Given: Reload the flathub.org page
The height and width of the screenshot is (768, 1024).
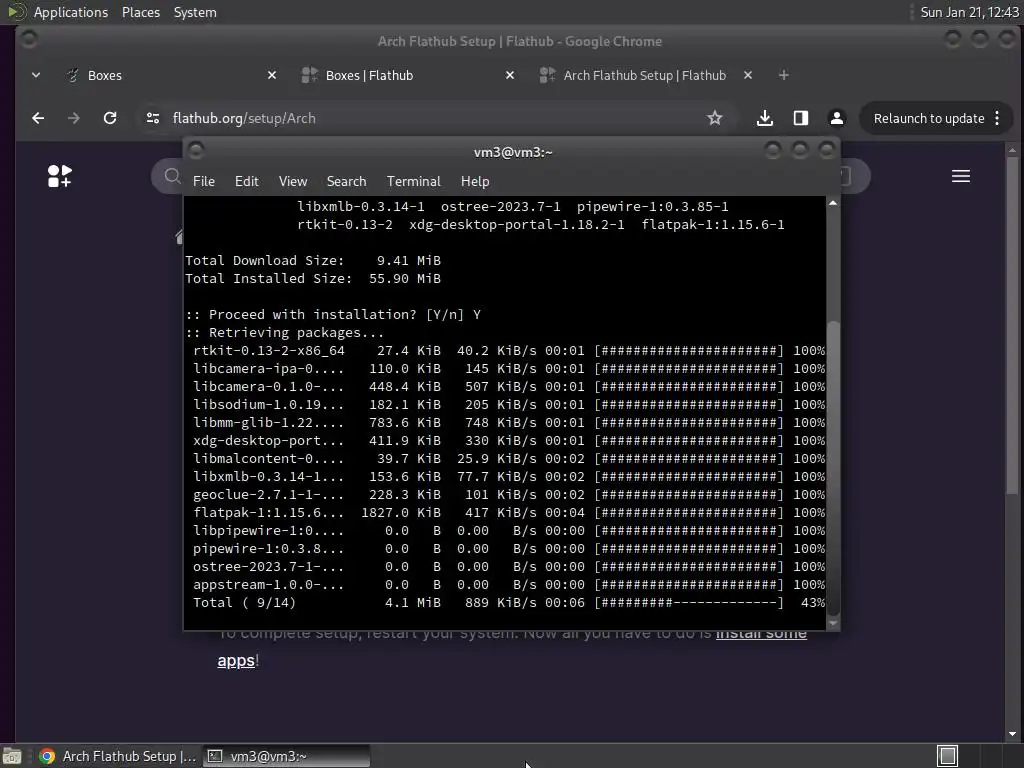Looking at the screenshot, I should 110,118.
